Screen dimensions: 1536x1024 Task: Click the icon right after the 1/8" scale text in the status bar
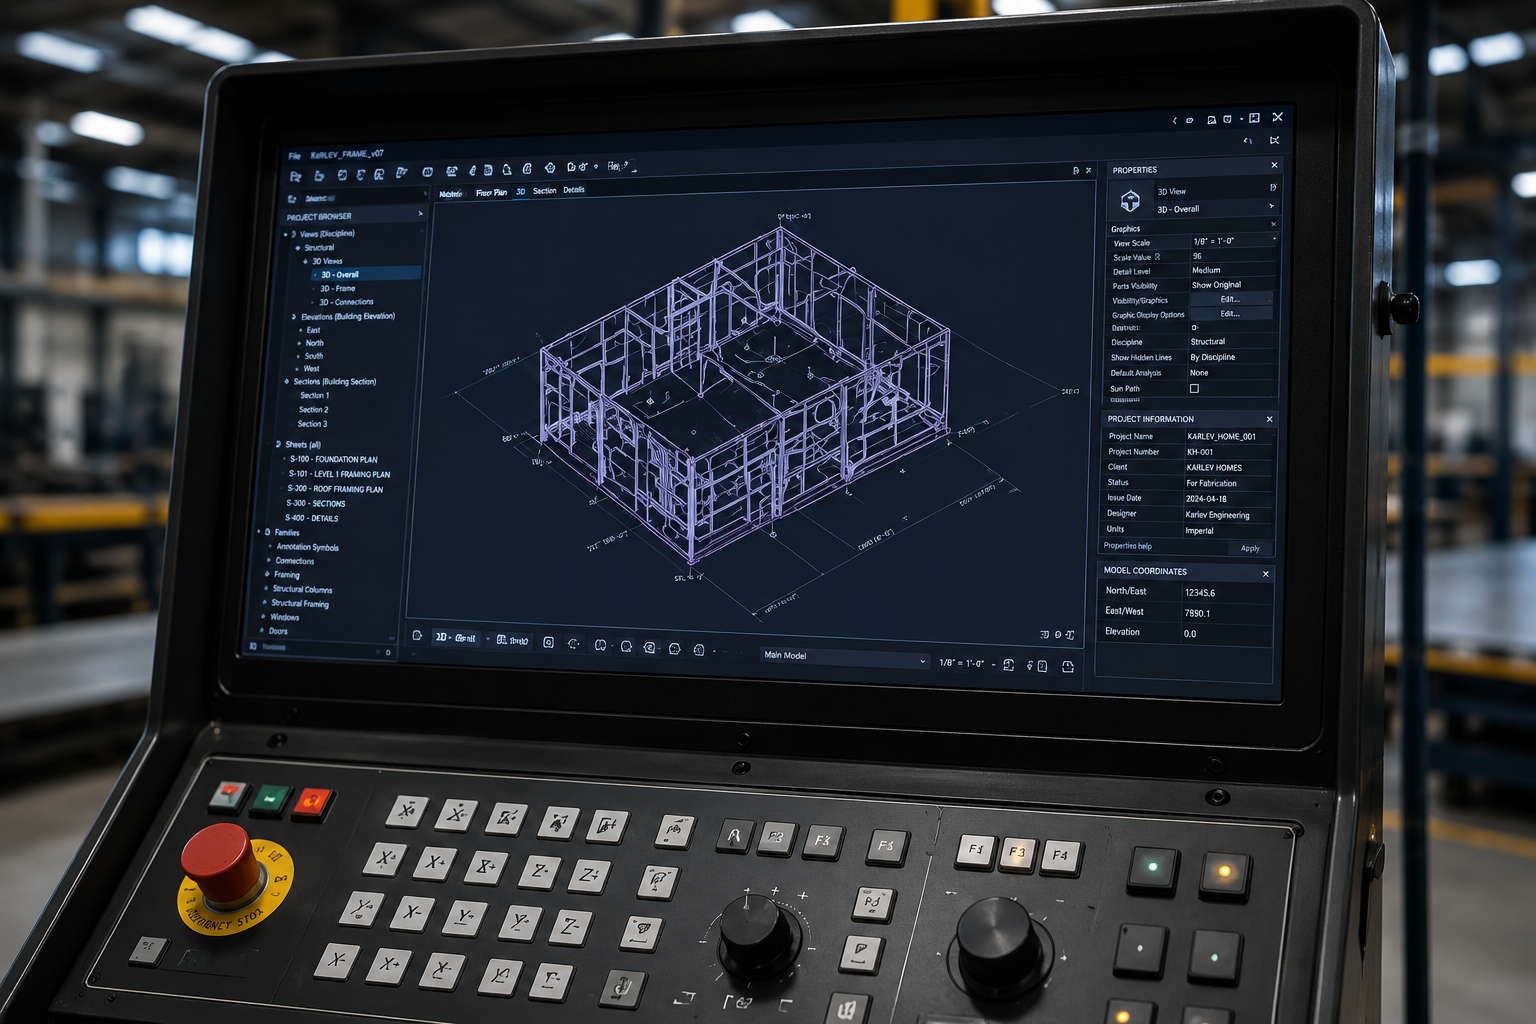[1008, 665]
